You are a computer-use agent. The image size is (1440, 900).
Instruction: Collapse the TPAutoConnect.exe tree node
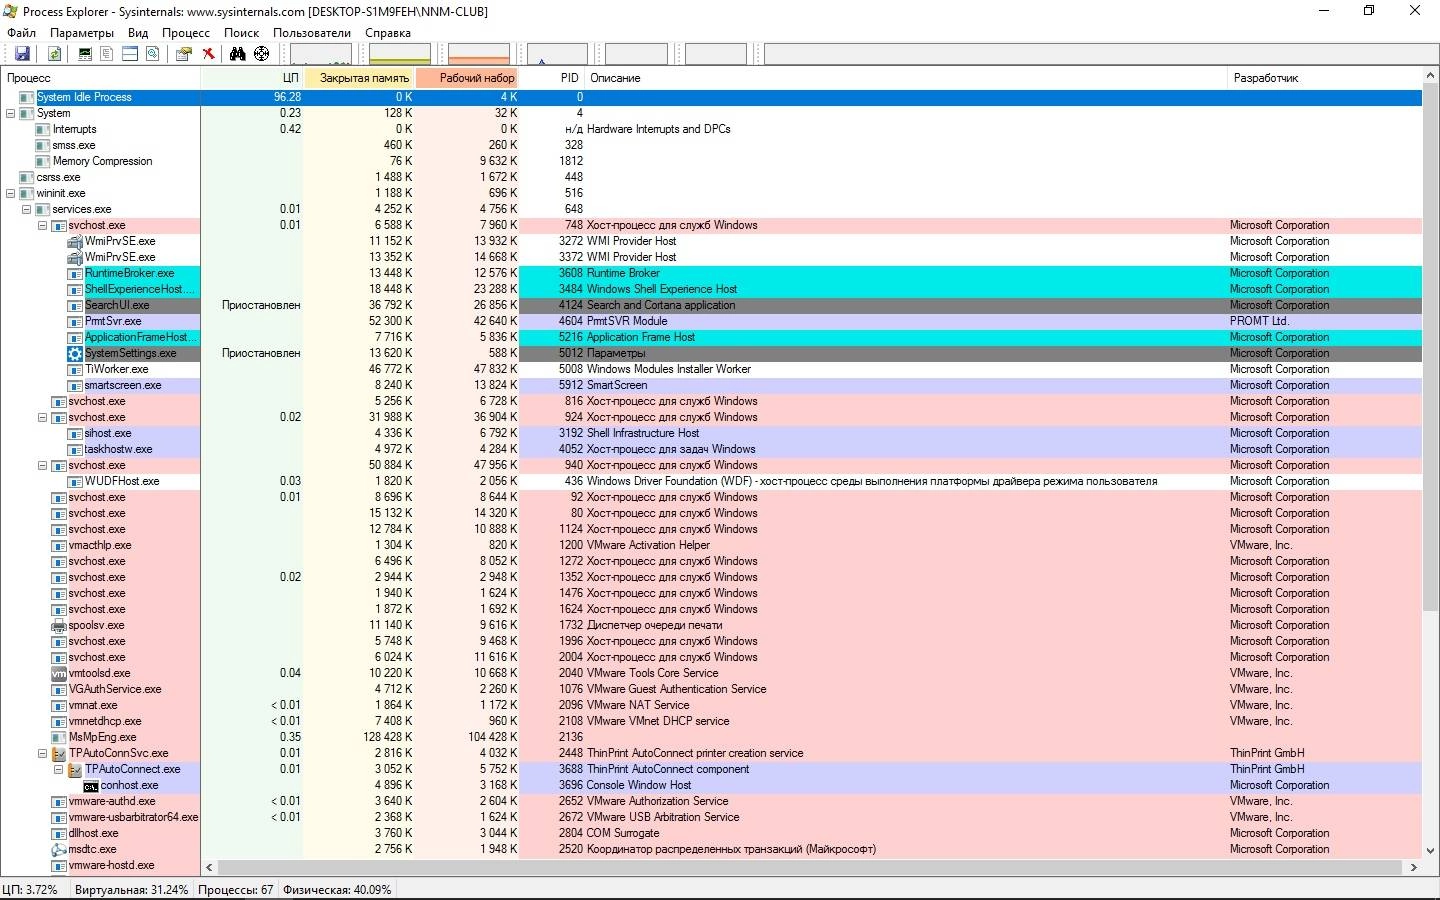[59, 769]
